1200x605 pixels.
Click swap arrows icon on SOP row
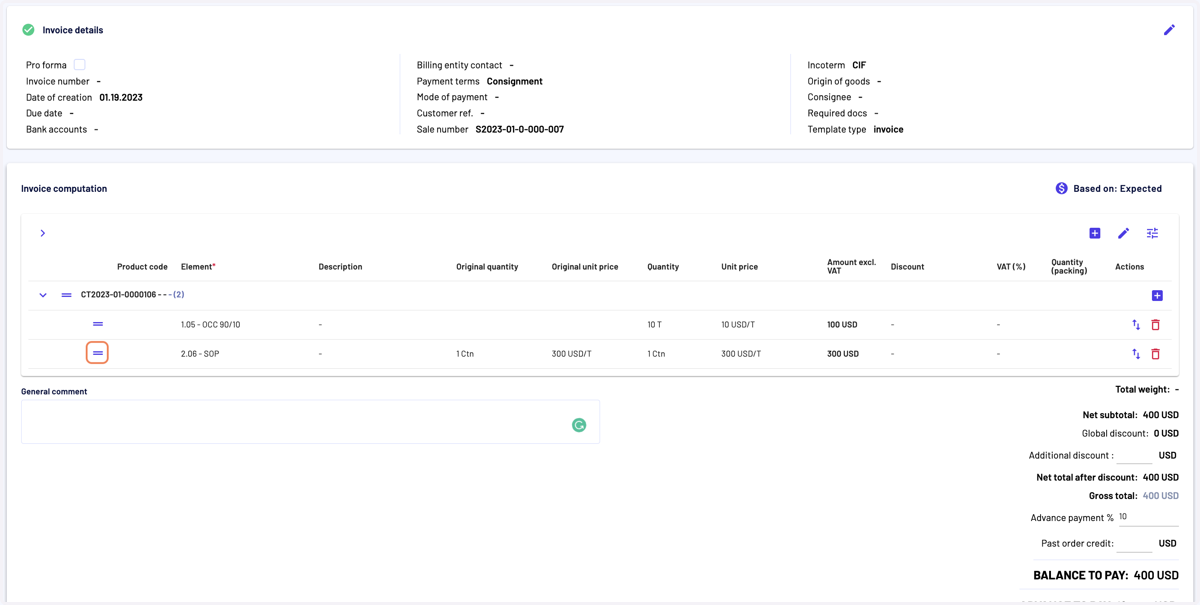[1136, 354]
